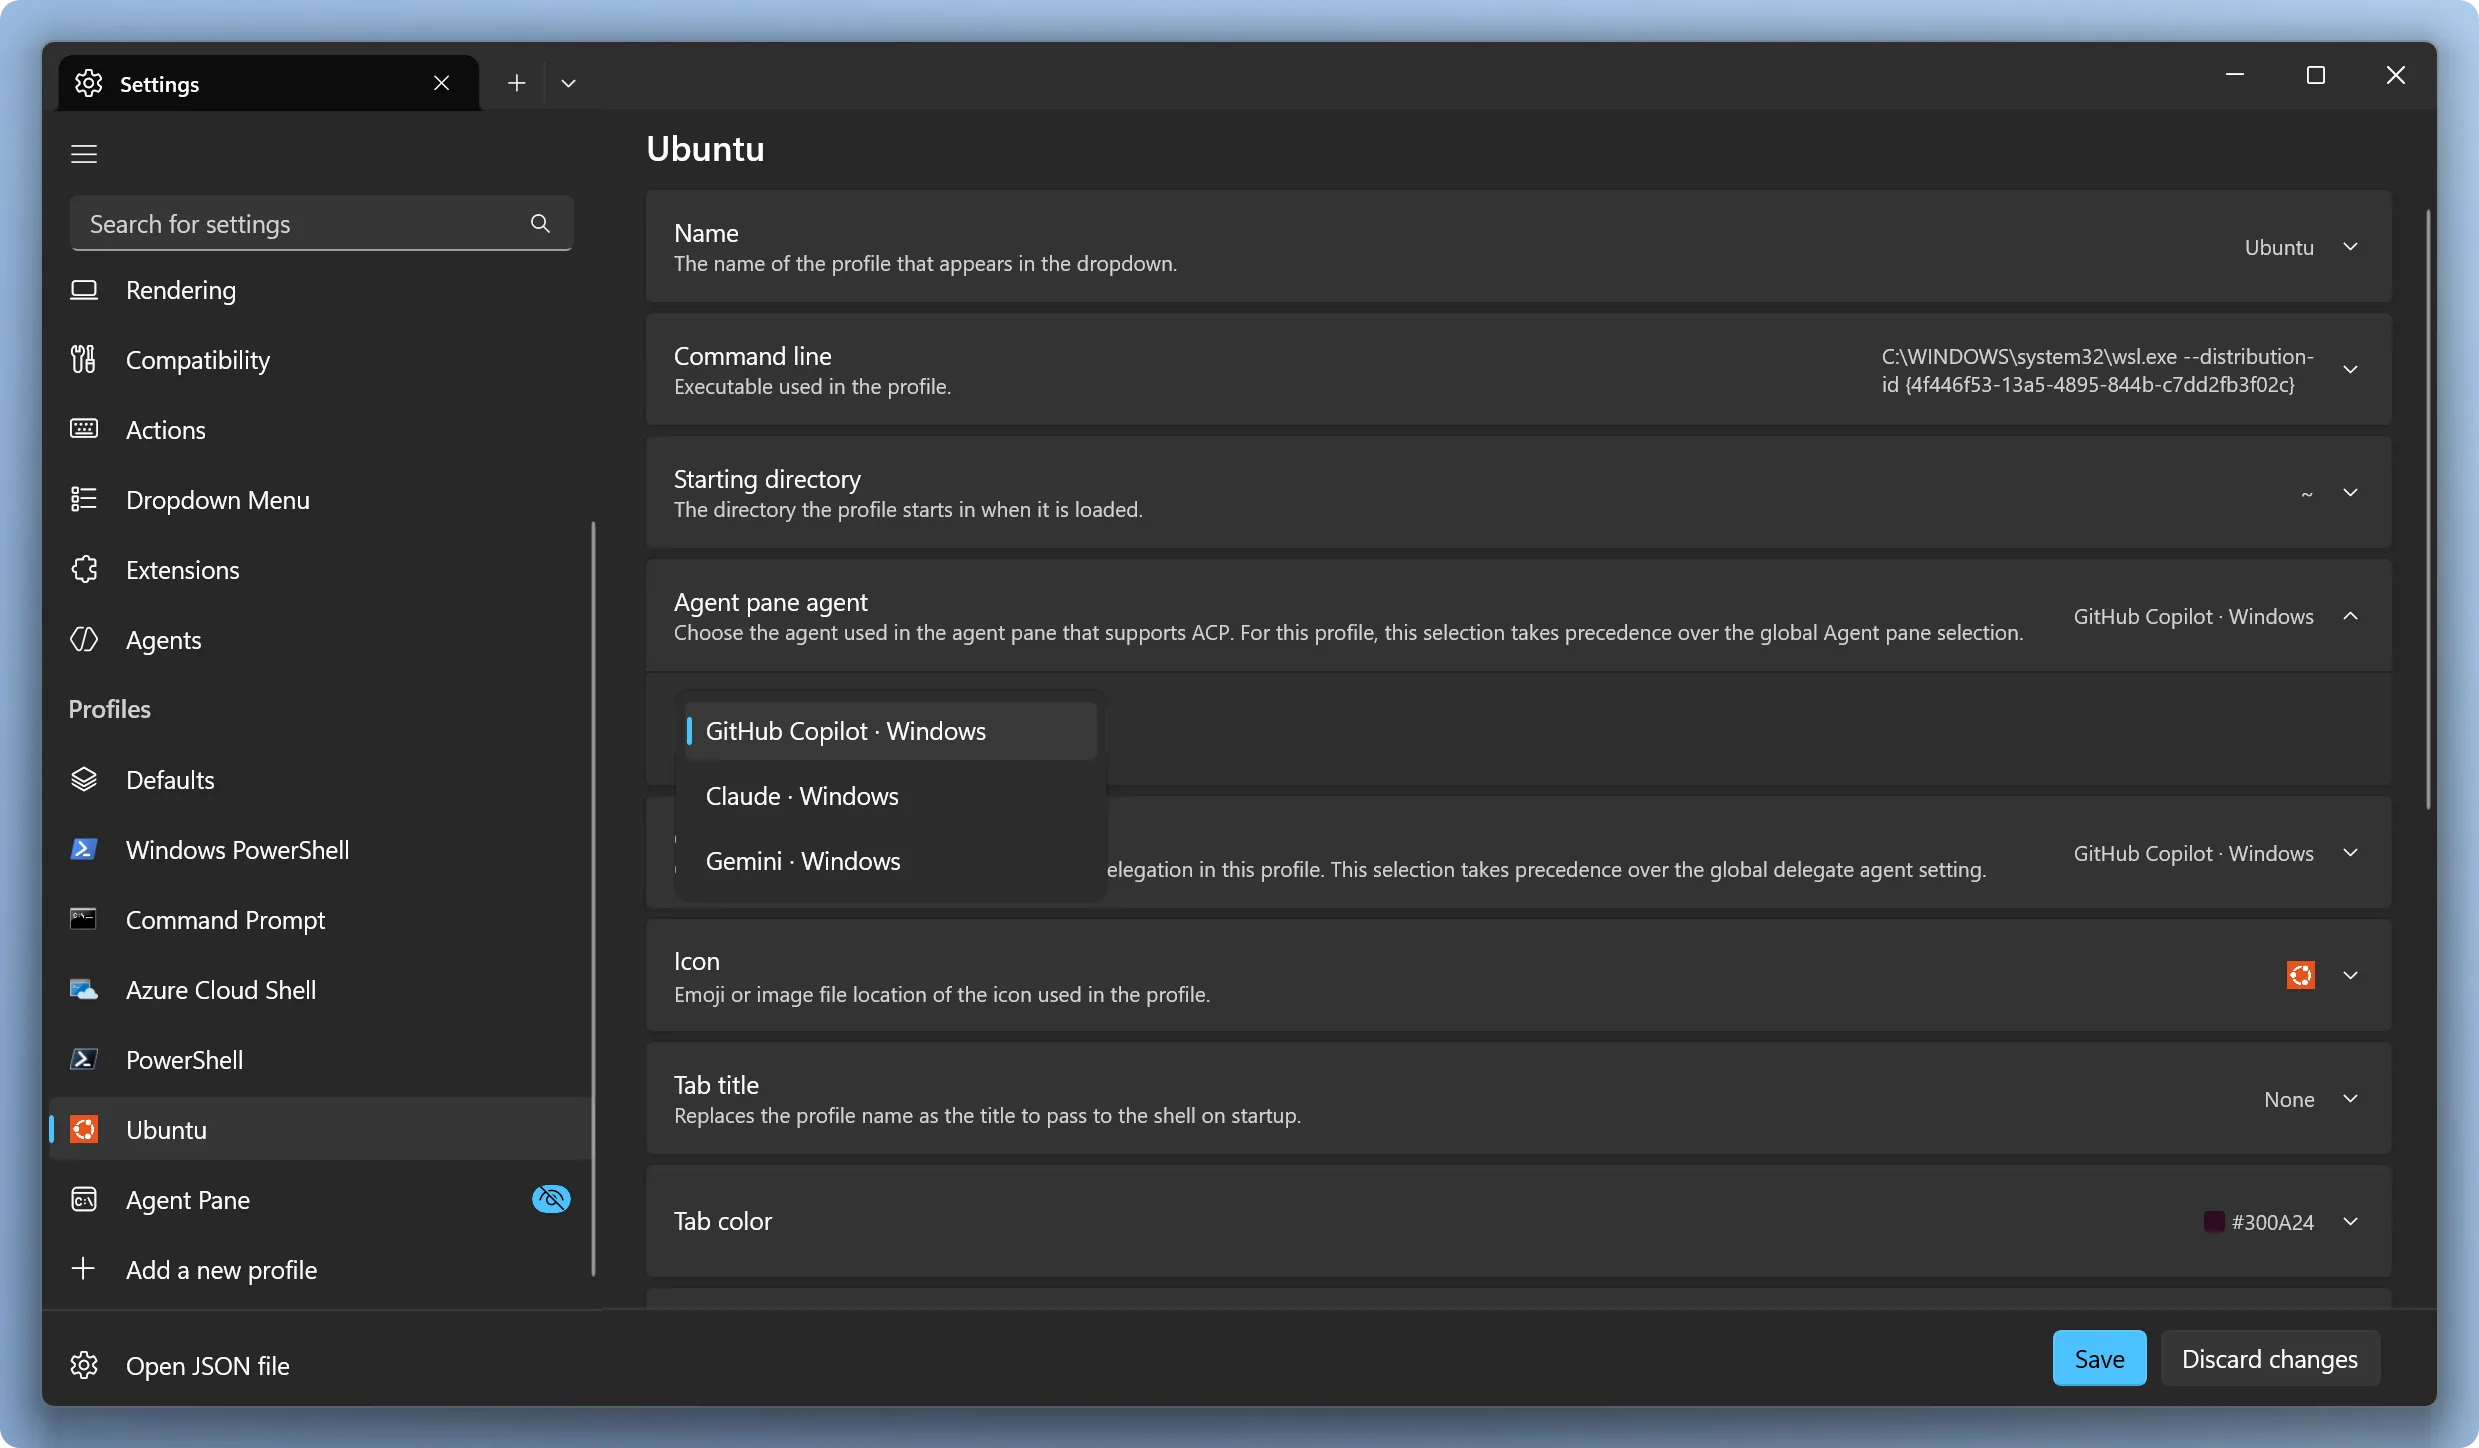Screen dimensions: 2479x1448
Task: Collapse the Agent pane agent chevron
Action: [2351, 616]
